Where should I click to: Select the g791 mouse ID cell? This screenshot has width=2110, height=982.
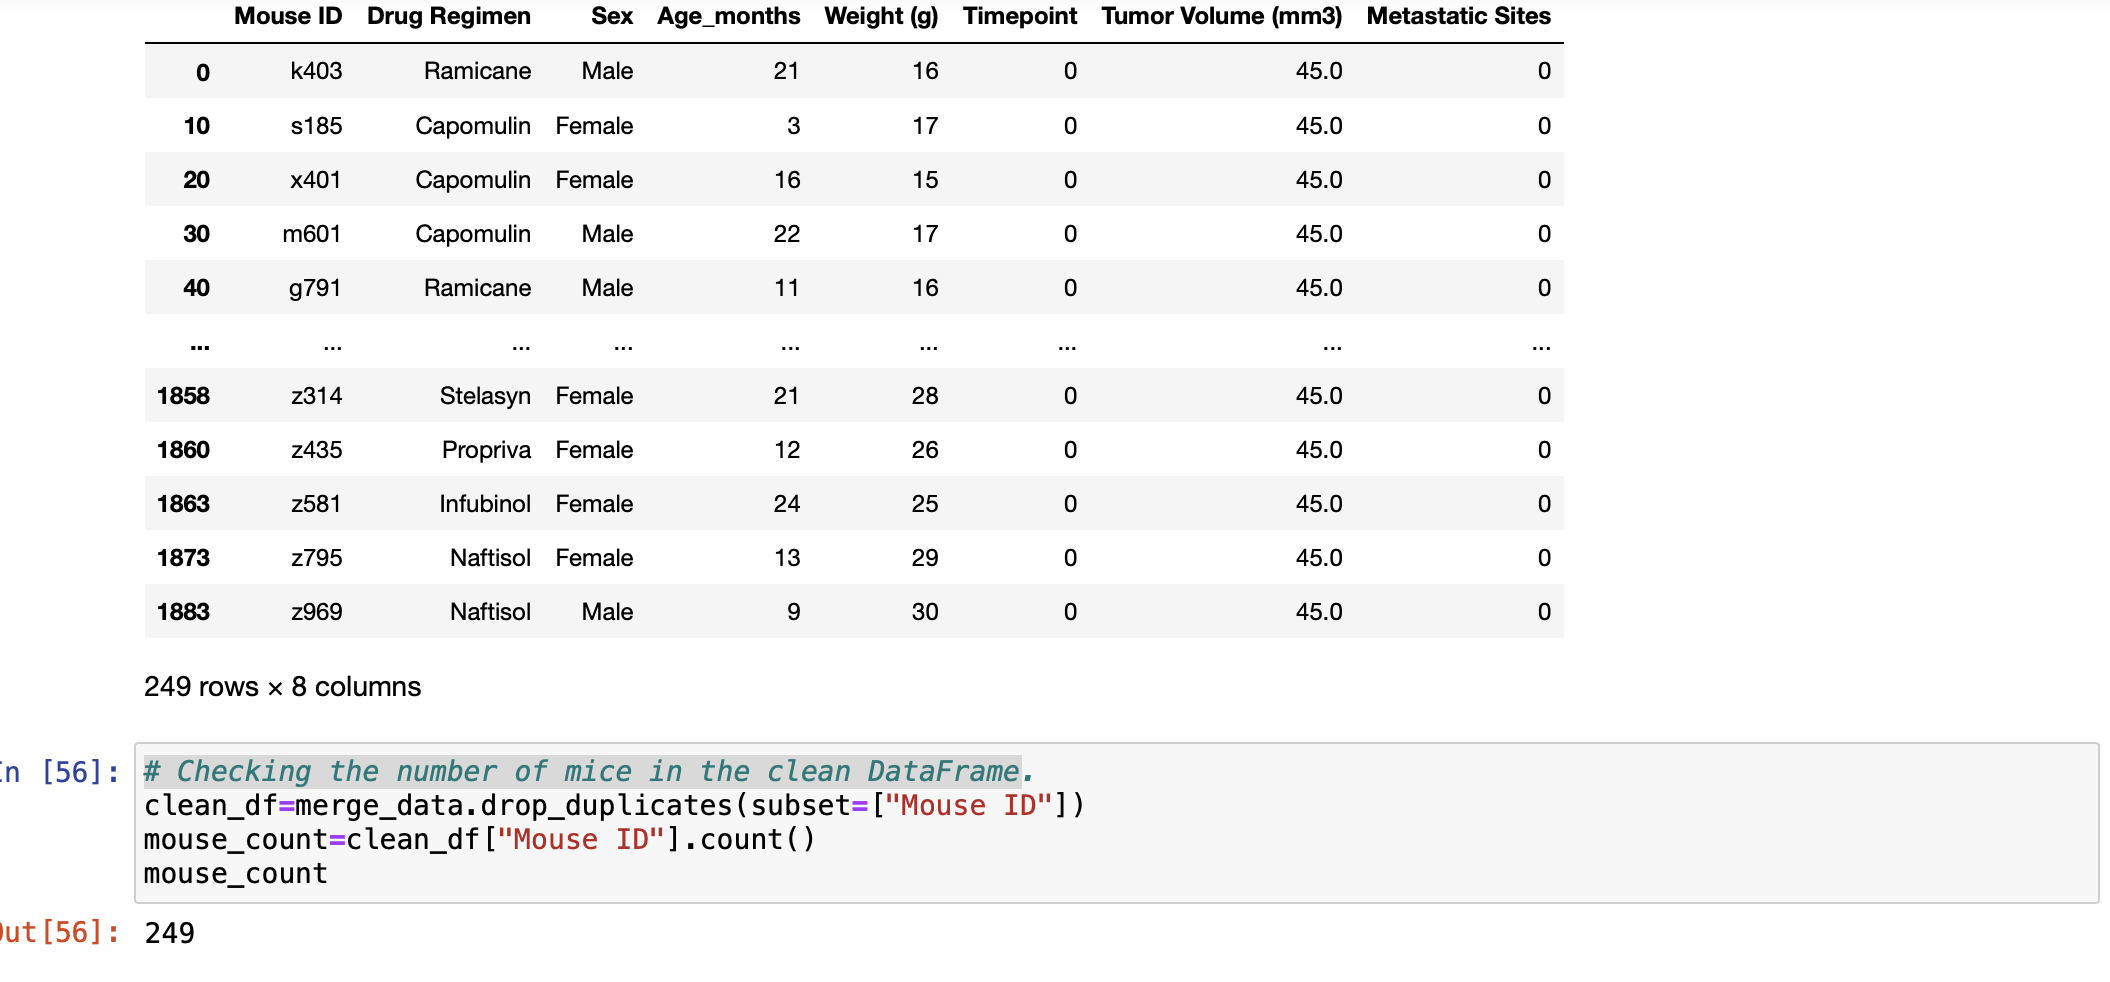(315, 288)
